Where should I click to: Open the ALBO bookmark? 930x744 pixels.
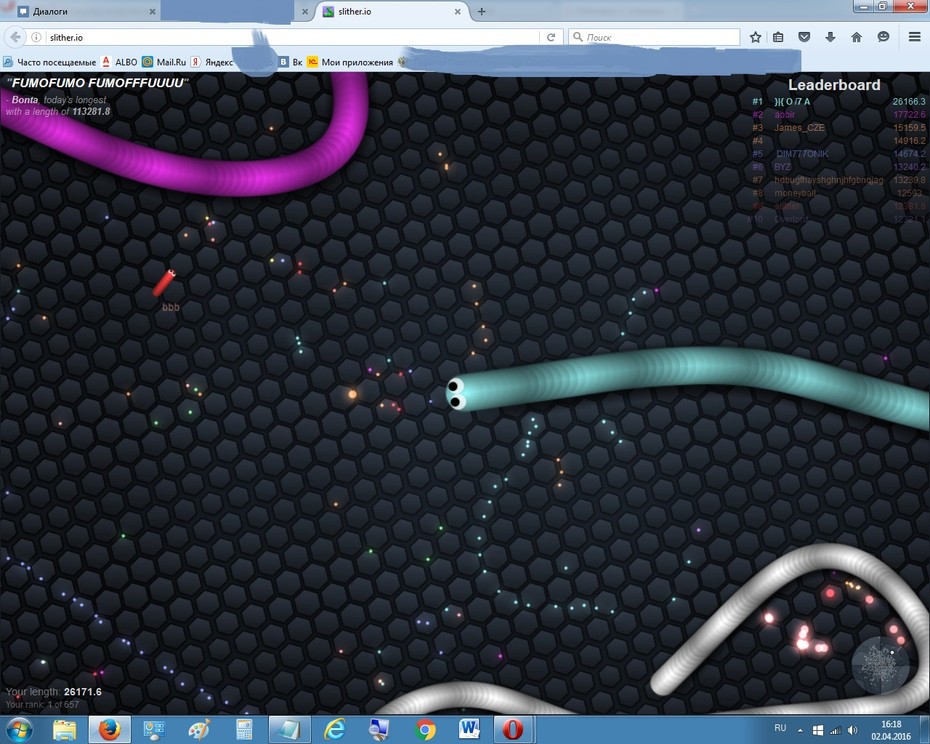click(120, 62)
